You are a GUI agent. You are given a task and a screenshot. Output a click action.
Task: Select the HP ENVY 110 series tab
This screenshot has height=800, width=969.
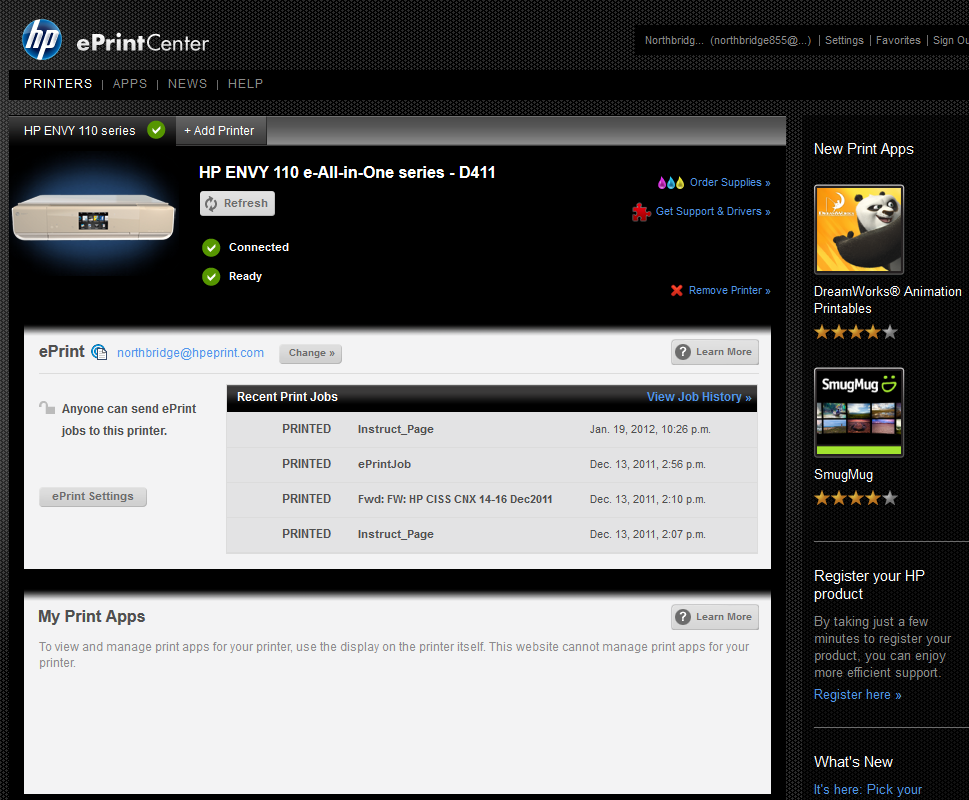[x=93, y=131]
